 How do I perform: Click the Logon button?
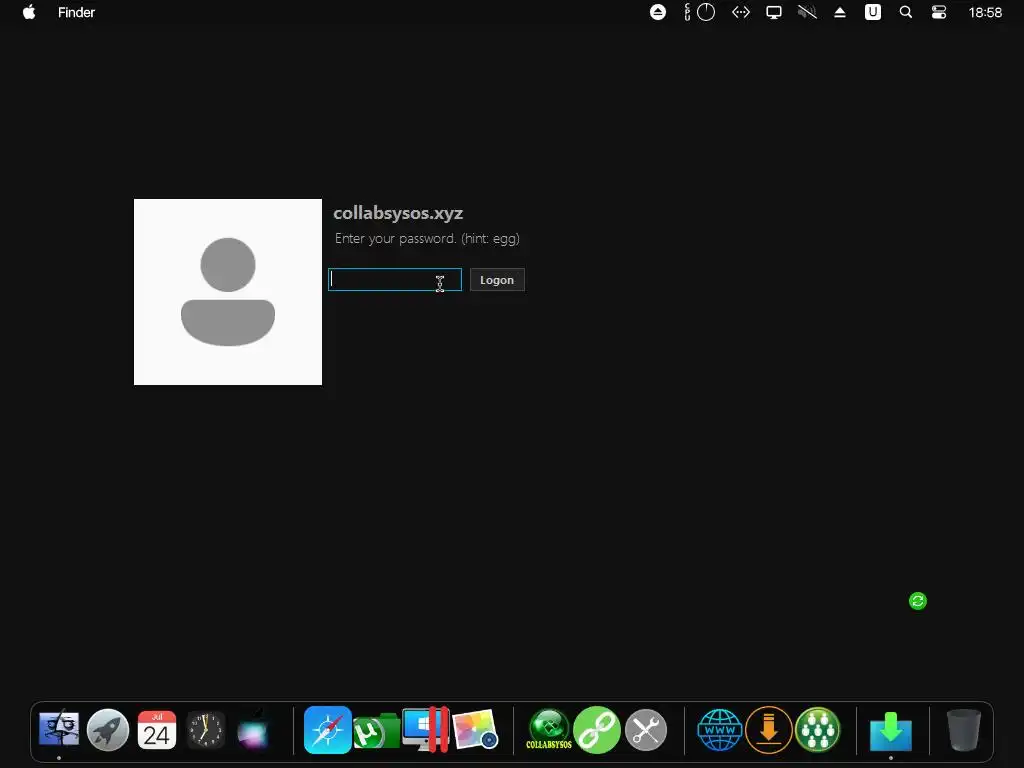point(497,280)
